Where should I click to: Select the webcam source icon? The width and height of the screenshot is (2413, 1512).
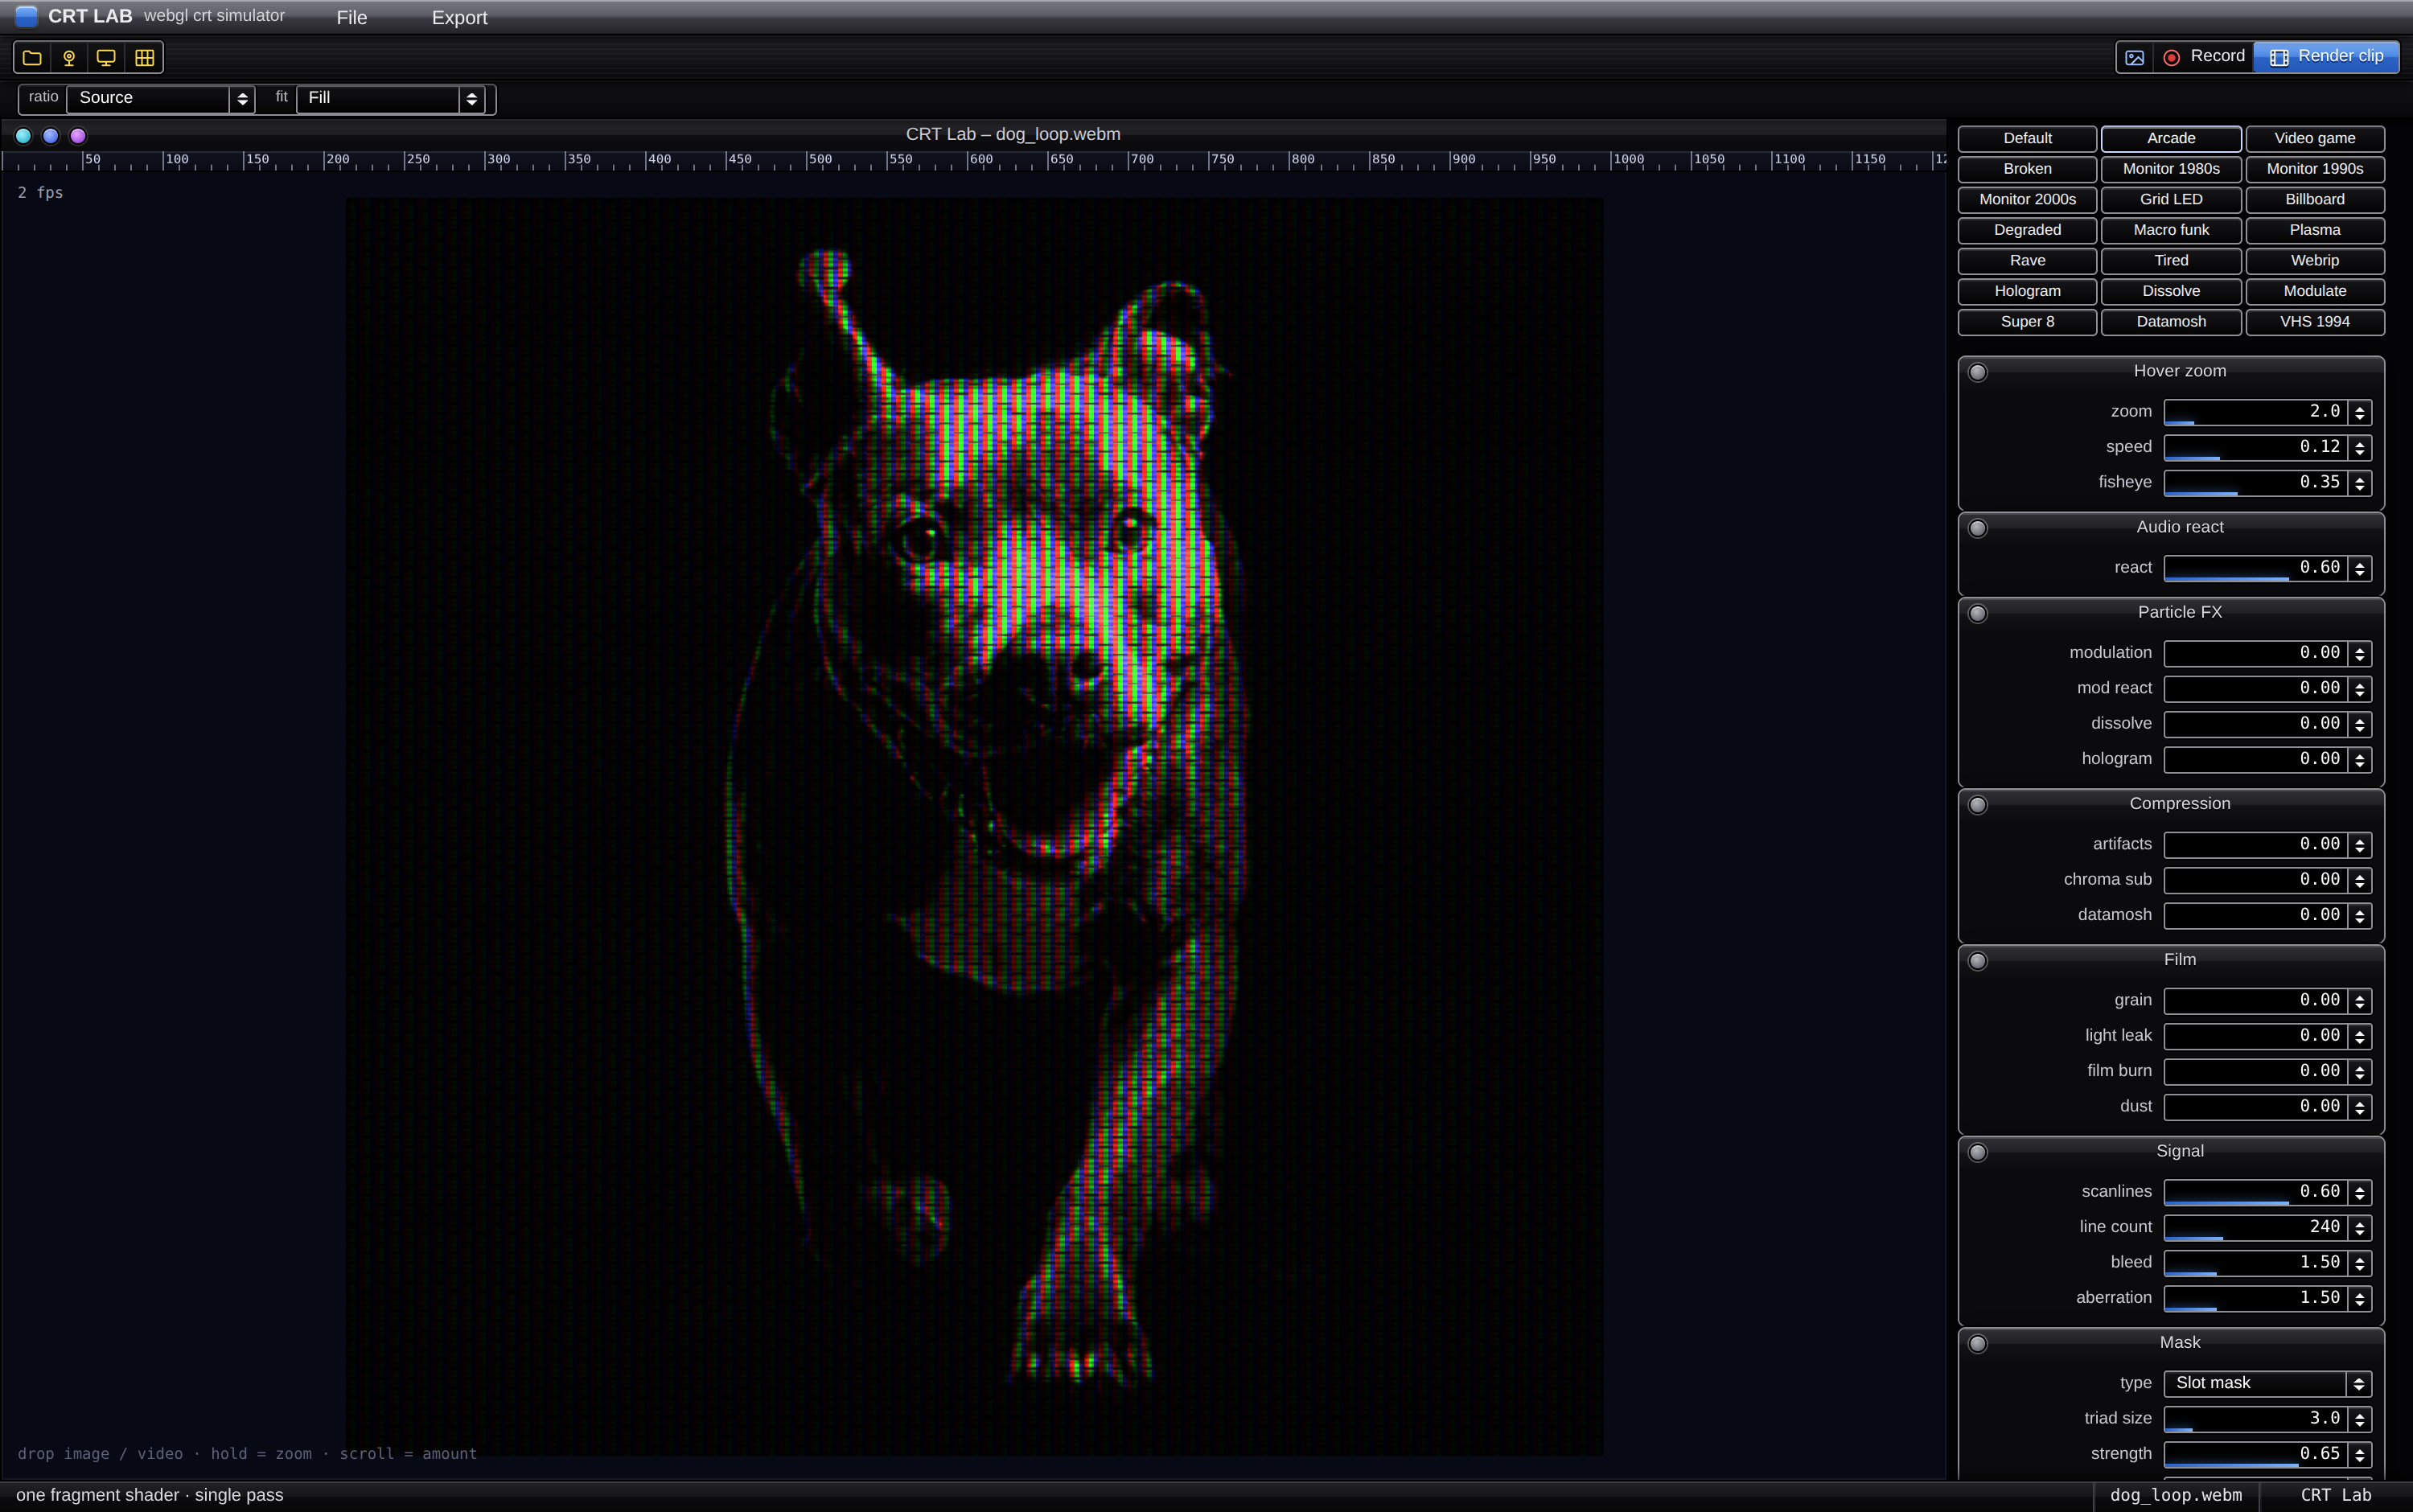pyautogui.click(x=69, y=58)
